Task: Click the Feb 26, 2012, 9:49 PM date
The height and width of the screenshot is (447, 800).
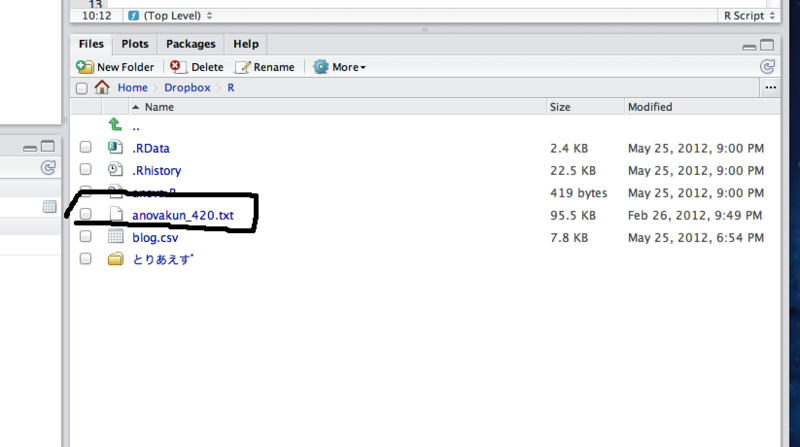Action: 695,215
